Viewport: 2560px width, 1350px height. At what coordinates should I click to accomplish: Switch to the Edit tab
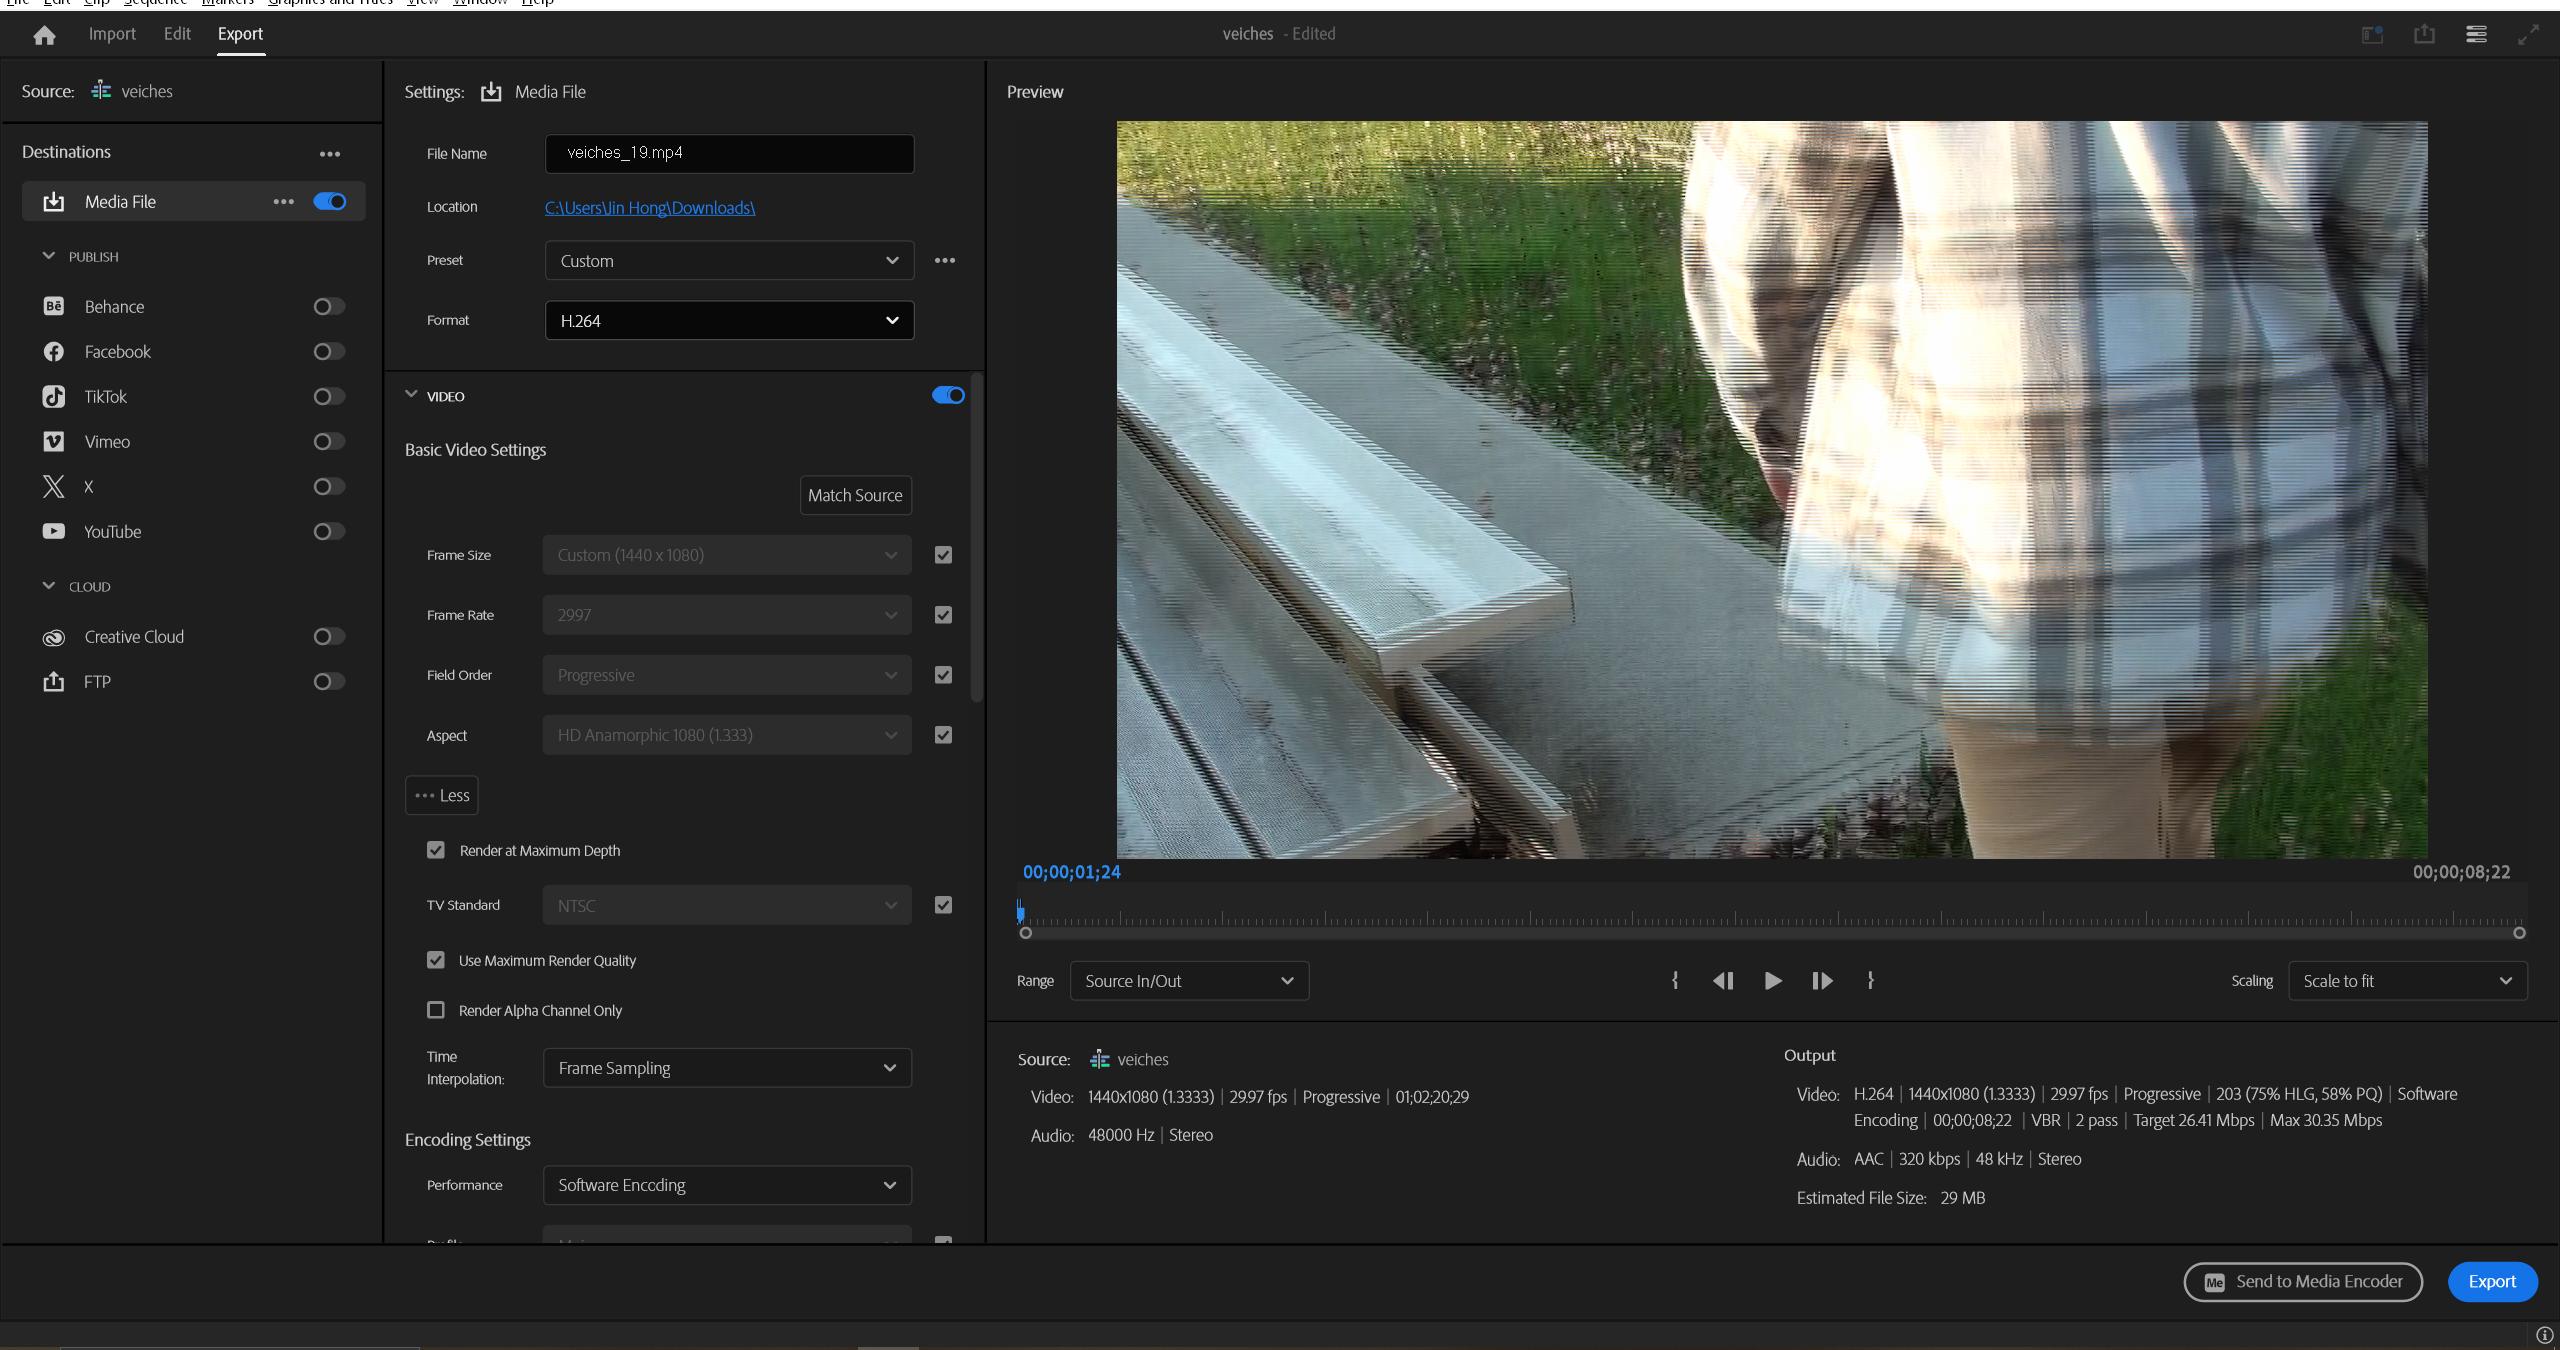(176, 33)
